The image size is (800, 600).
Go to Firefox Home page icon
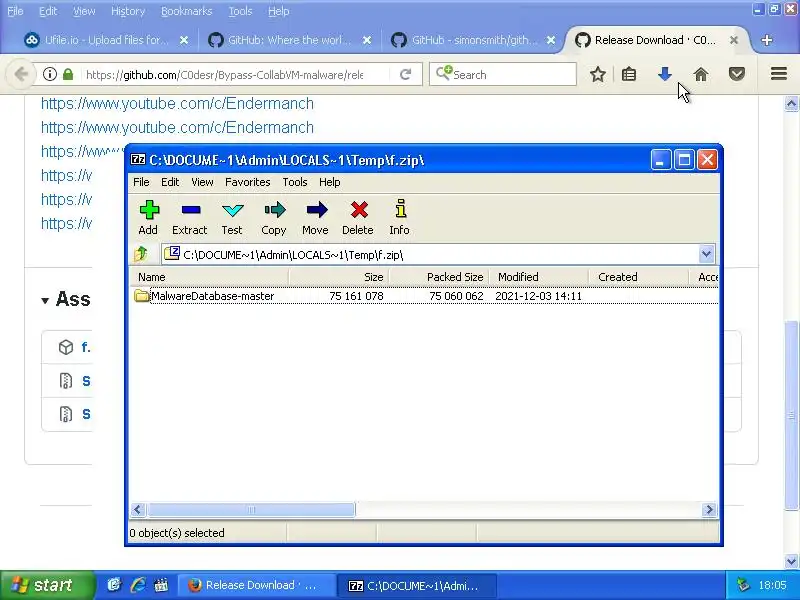[x=701, y=74]
